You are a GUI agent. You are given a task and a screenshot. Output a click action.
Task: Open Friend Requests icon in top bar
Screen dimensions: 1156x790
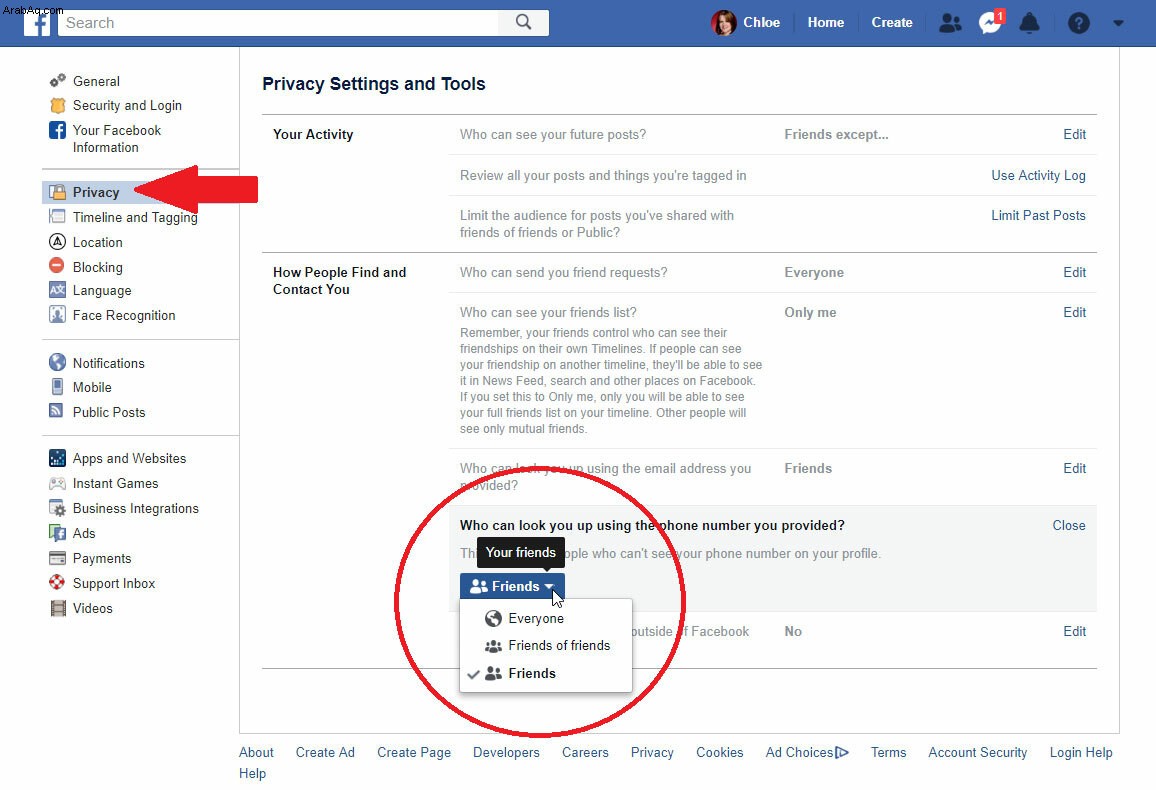(x=950, y=23)
